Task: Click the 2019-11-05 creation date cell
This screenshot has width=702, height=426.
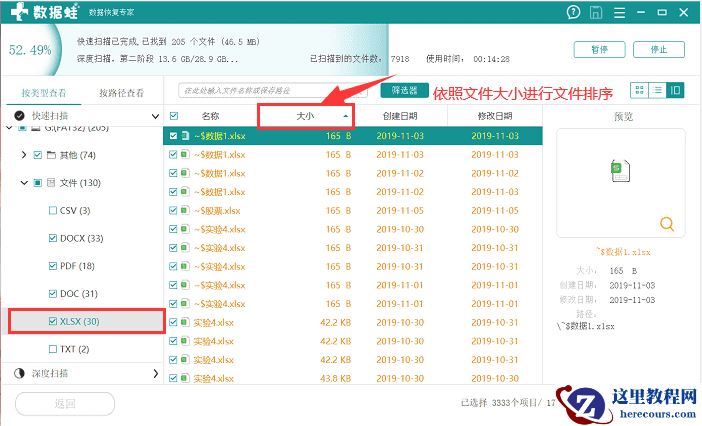Action: [400, 210]
